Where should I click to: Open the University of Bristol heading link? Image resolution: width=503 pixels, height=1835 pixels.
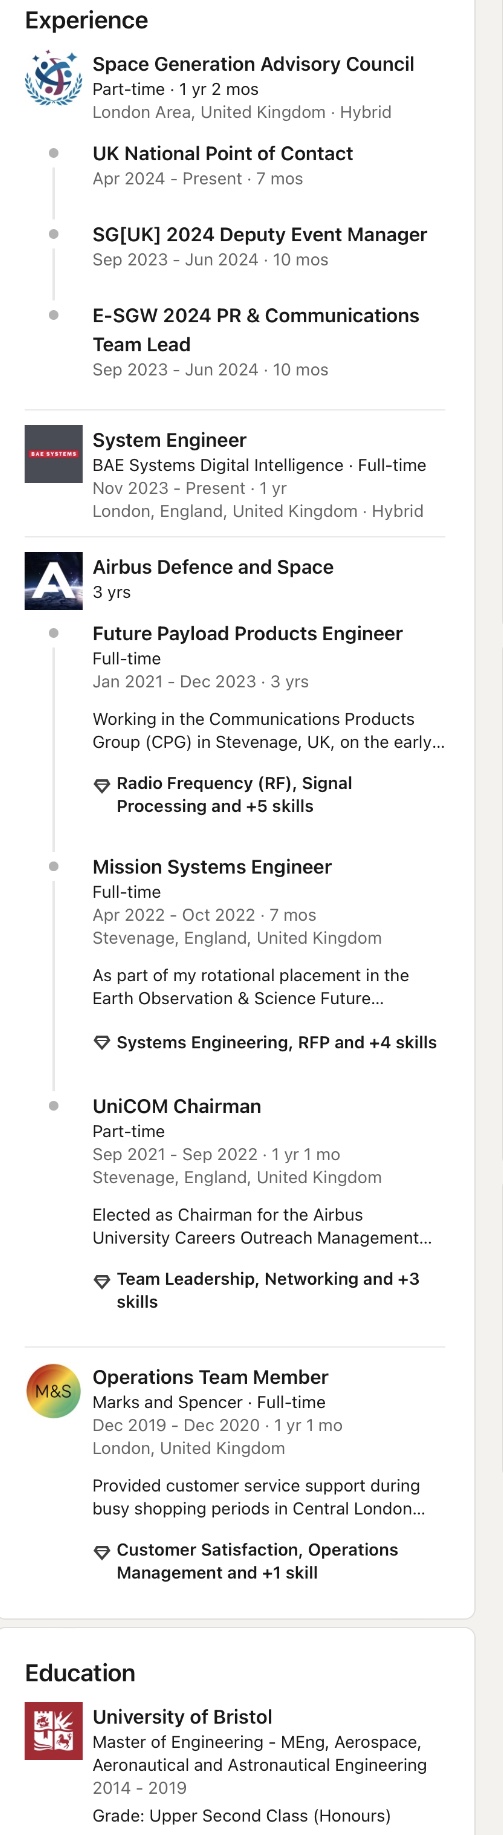pyautogui.click(x=182, y=1717)
